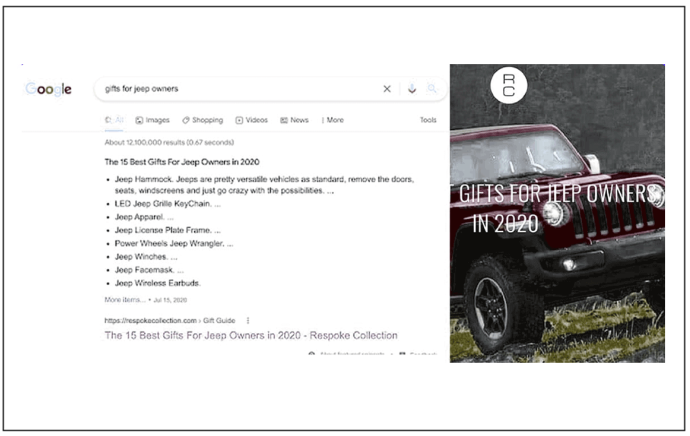Open the Tools filter options
Screen dimensions: 690x436
[428, 120]
